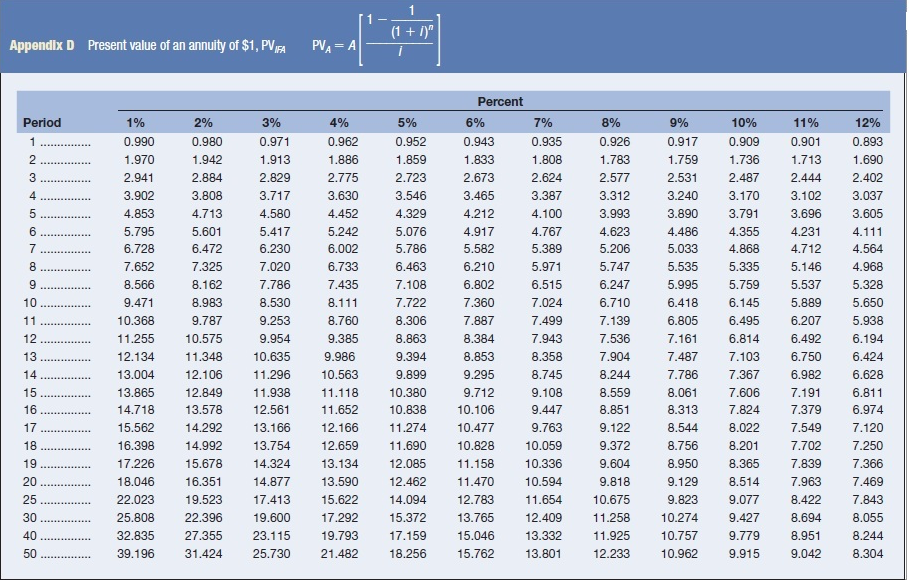
Task: Select period 25 row label
Action: point(30,500)
